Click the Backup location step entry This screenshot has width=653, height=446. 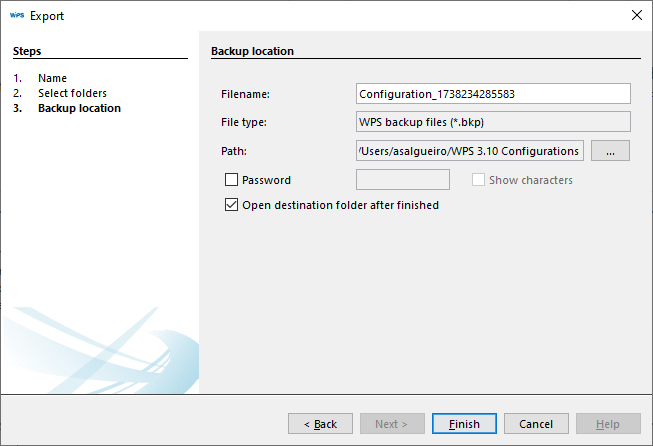coord(79,108)
